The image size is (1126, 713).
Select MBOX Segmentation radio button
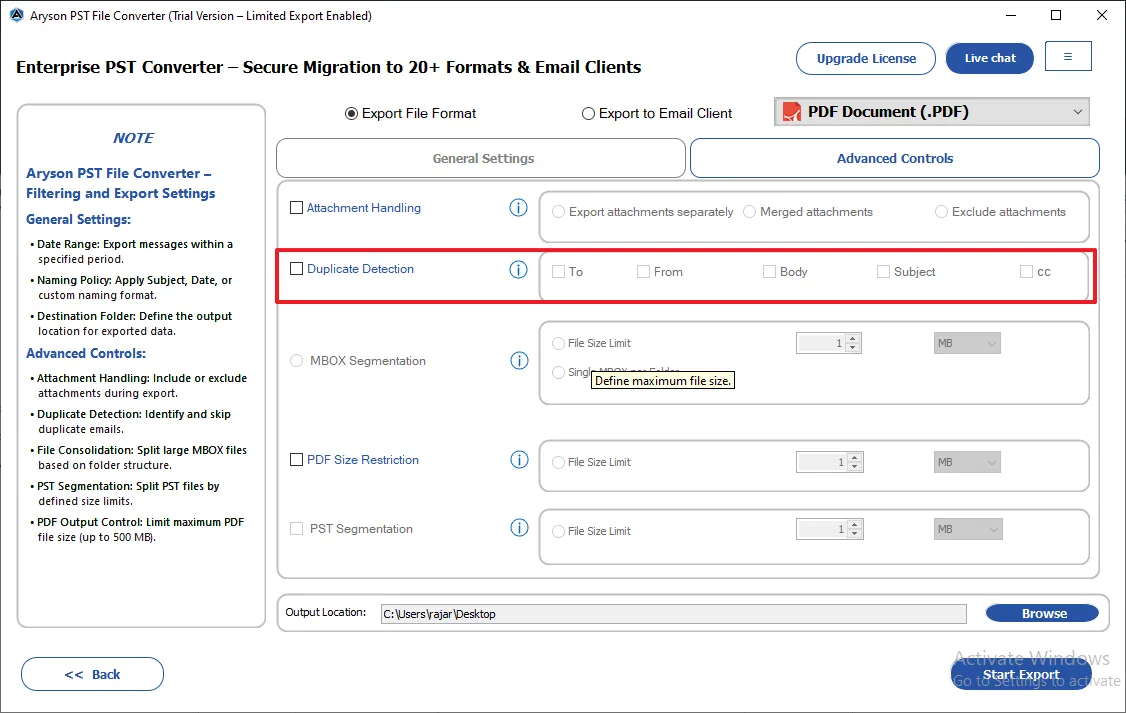tap(297, 360)
